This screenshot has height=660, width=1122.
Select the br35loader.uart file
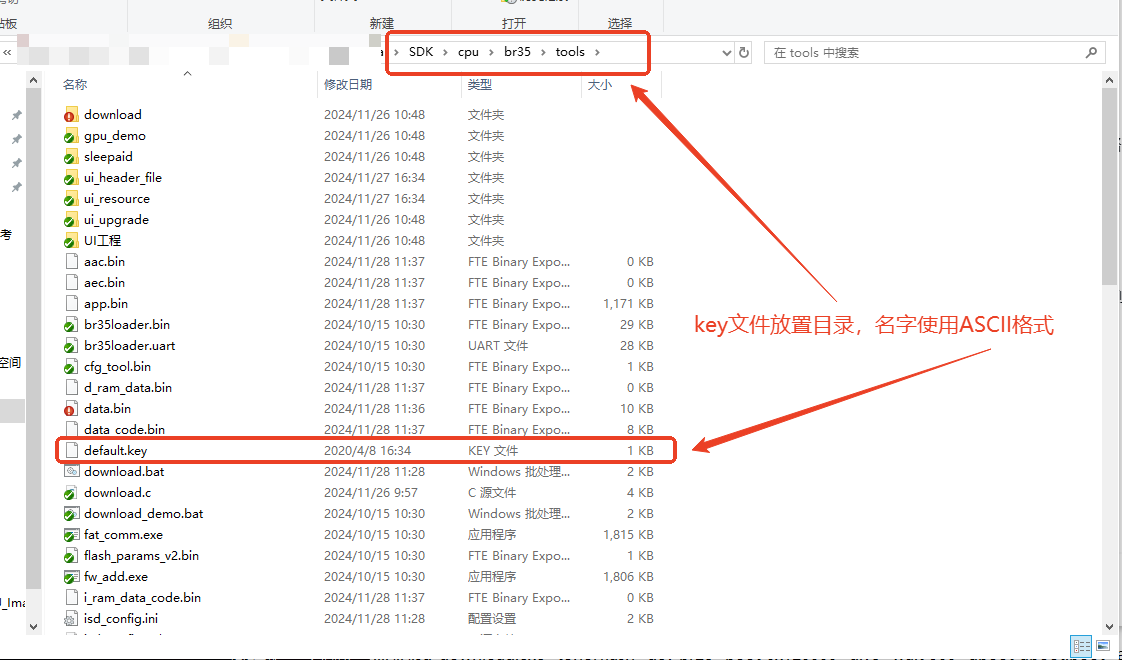pos(130,346)
